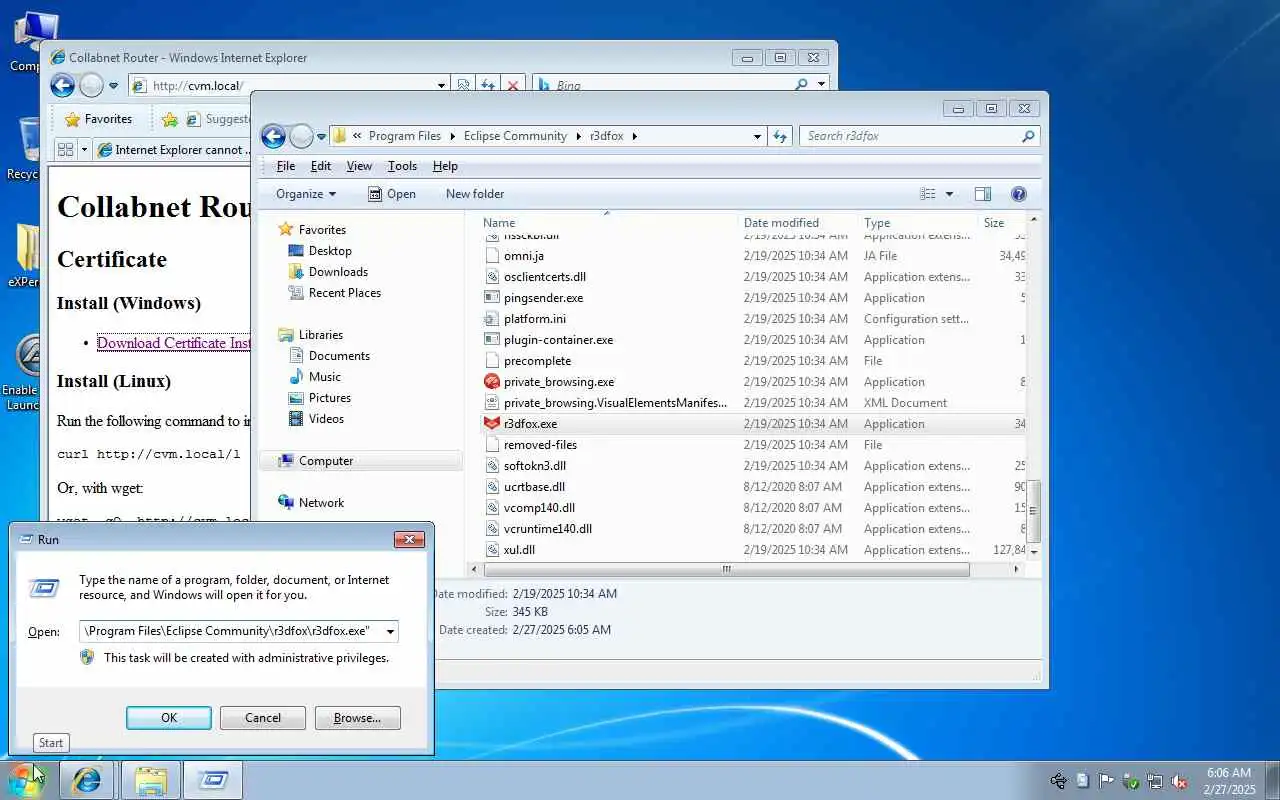Image resolution: width=1280 pixels, height=800 pixels.
Task: Select the softokn3.dll file row
Action: [755, 466]
